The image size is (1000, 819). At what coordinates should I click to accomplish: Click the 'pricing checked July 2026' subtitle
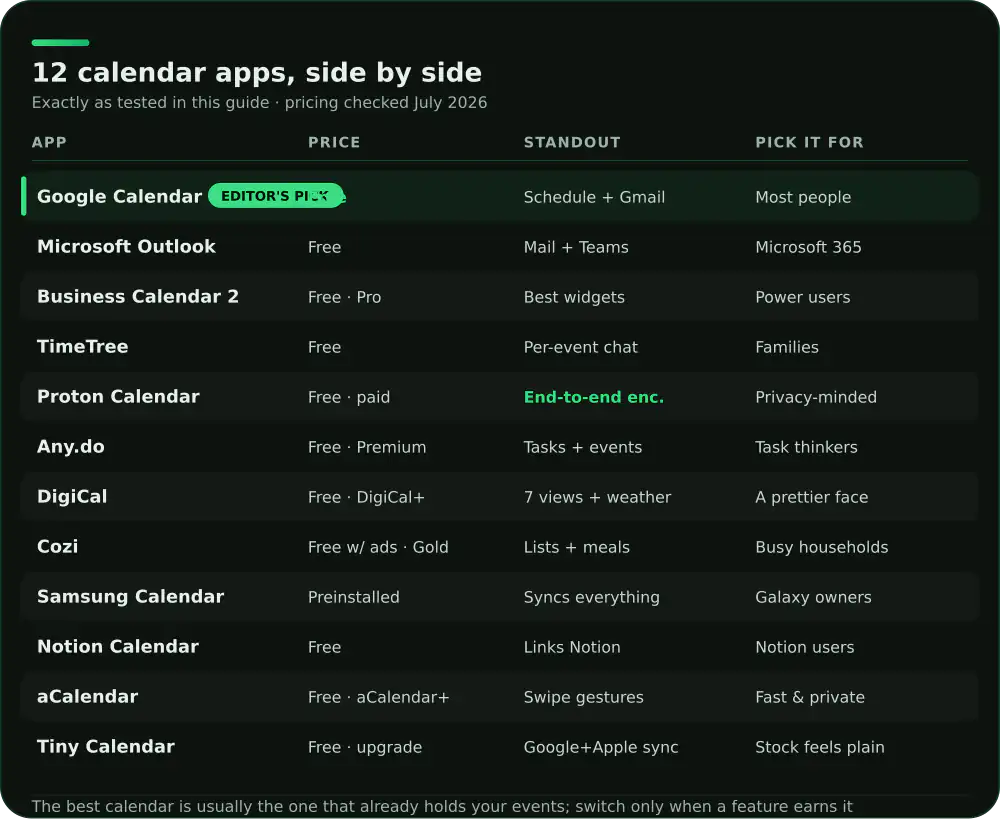[x=386, y=103]
